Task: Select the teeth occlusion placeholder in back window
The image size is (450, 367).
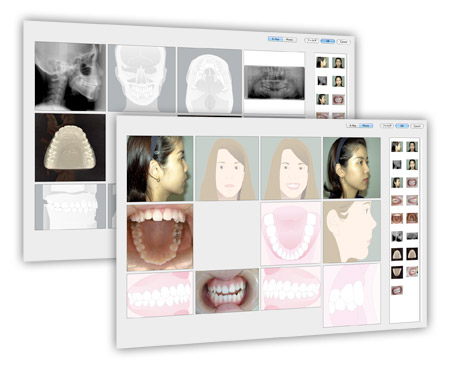Action: (x=70, y=207)
